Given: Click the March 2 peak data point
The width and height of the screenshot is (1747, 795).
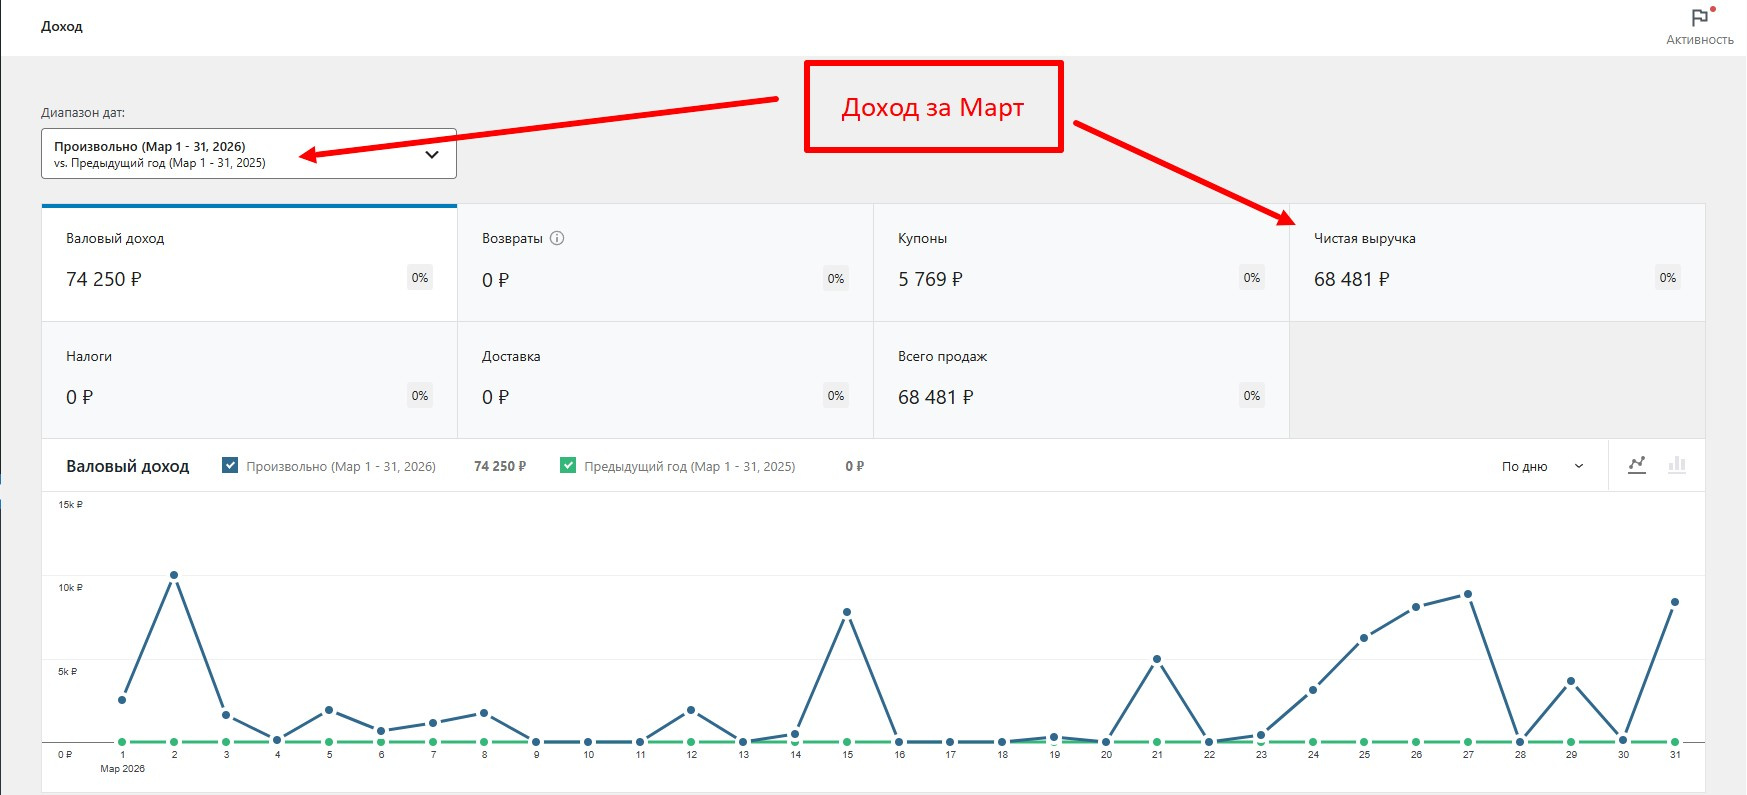Looking at the screenshot, I should pyautogui.click(x=174, y=575).
